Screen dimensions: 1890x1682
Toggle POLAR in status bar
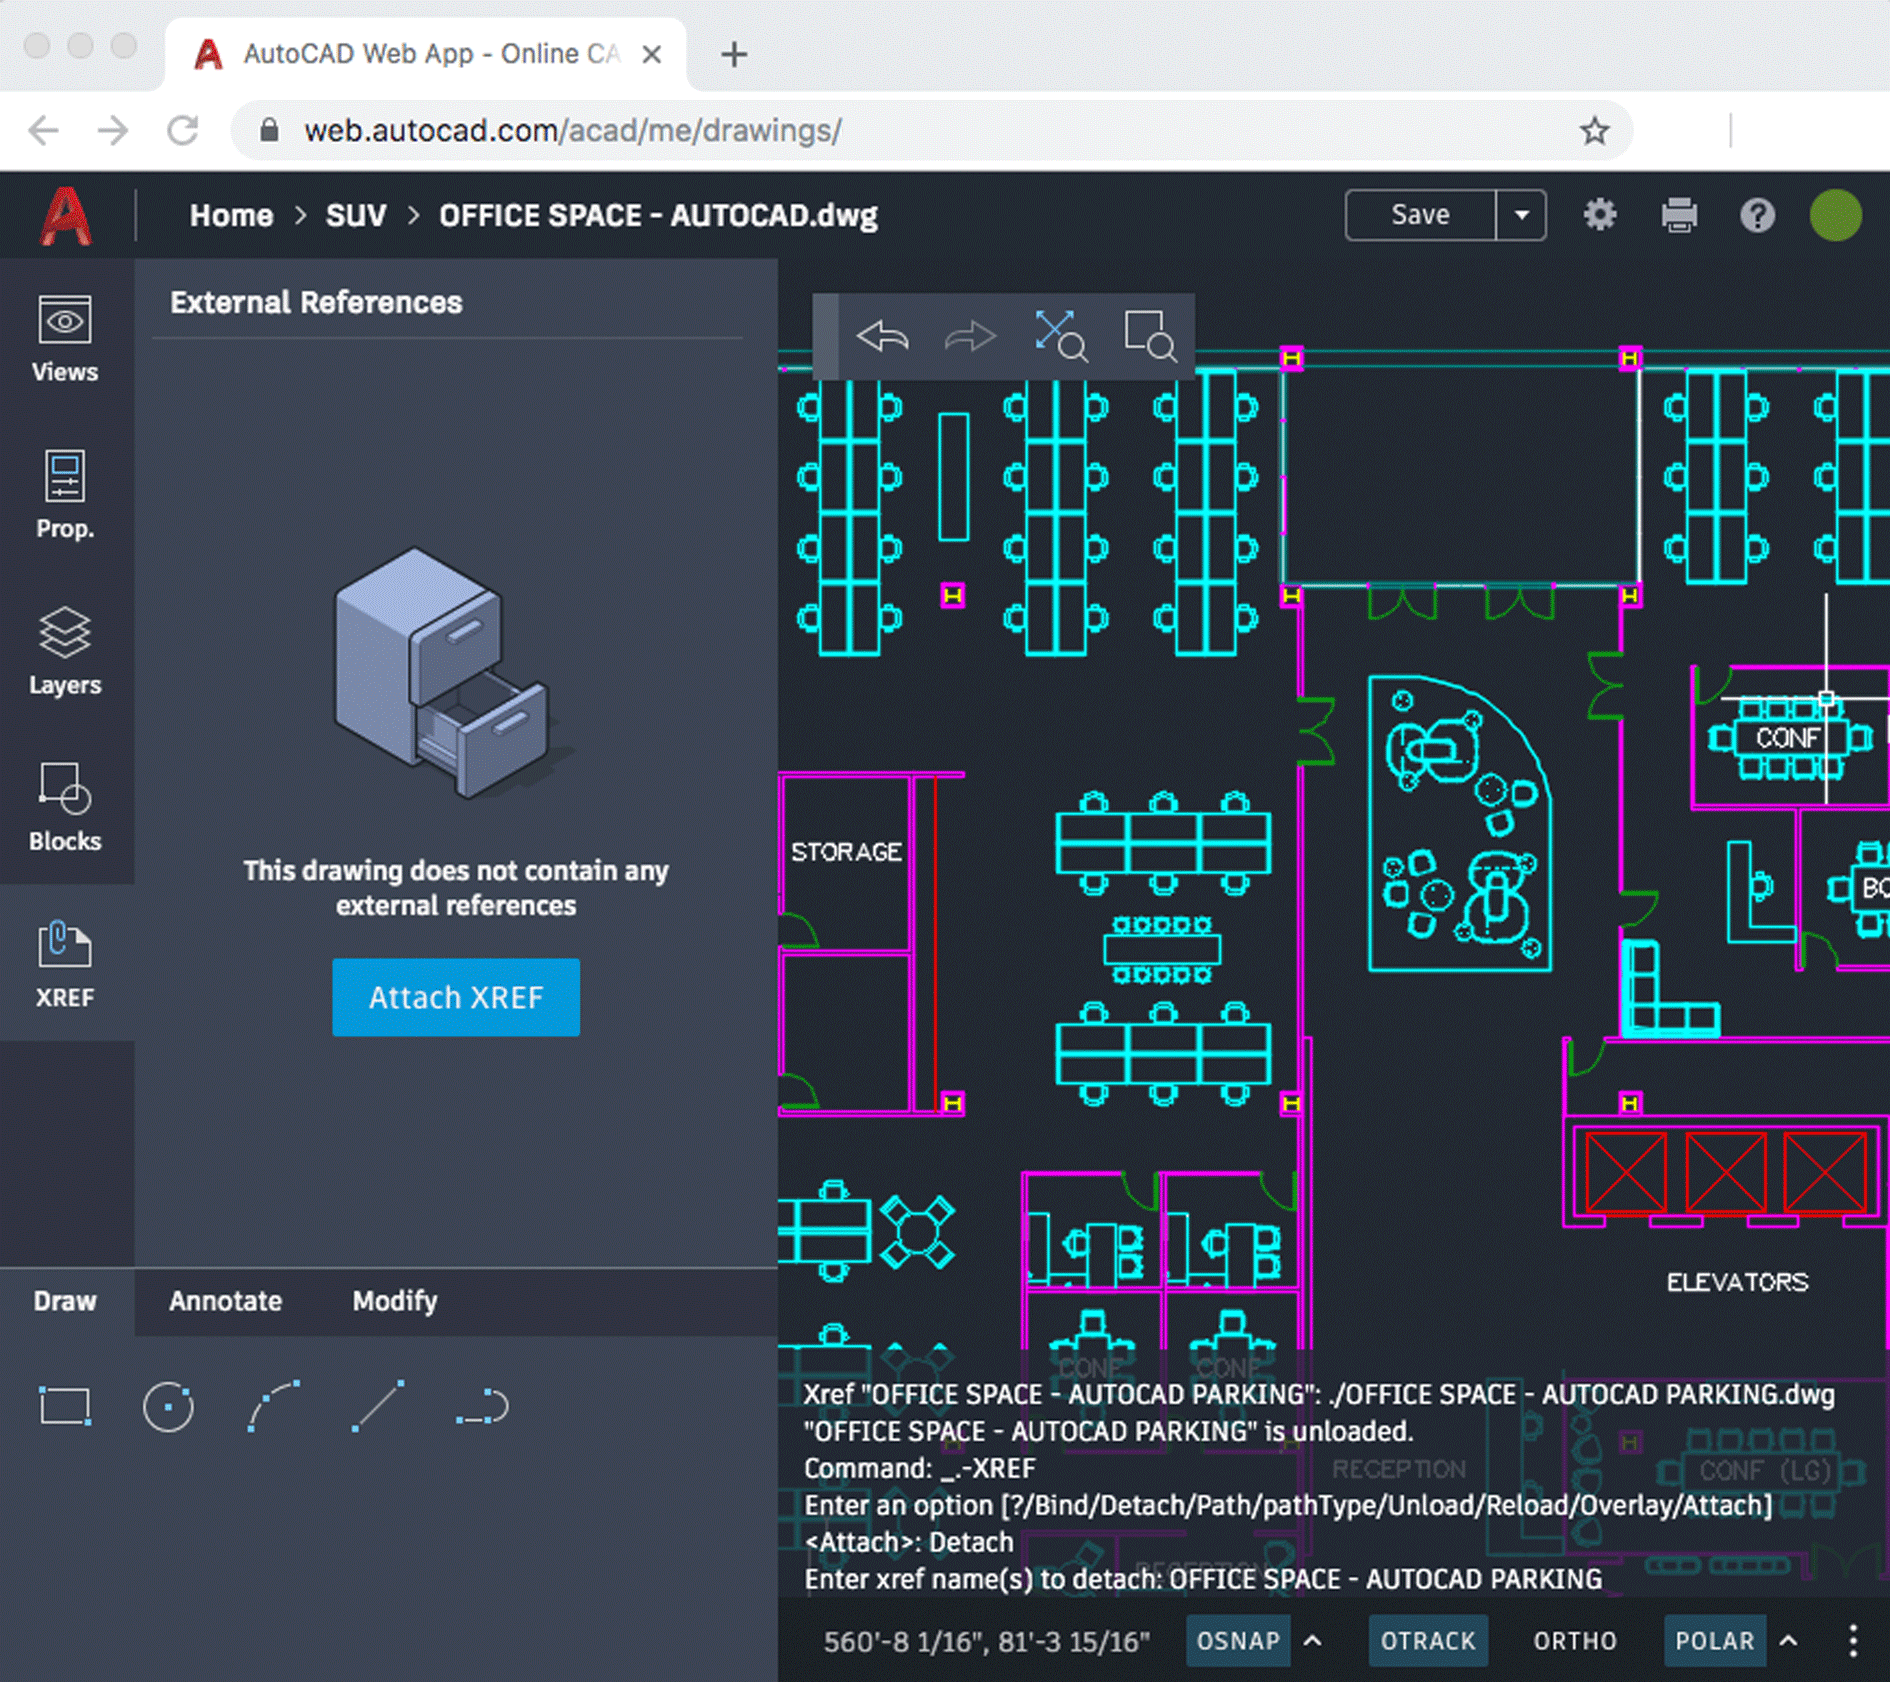point(1715,1641)
